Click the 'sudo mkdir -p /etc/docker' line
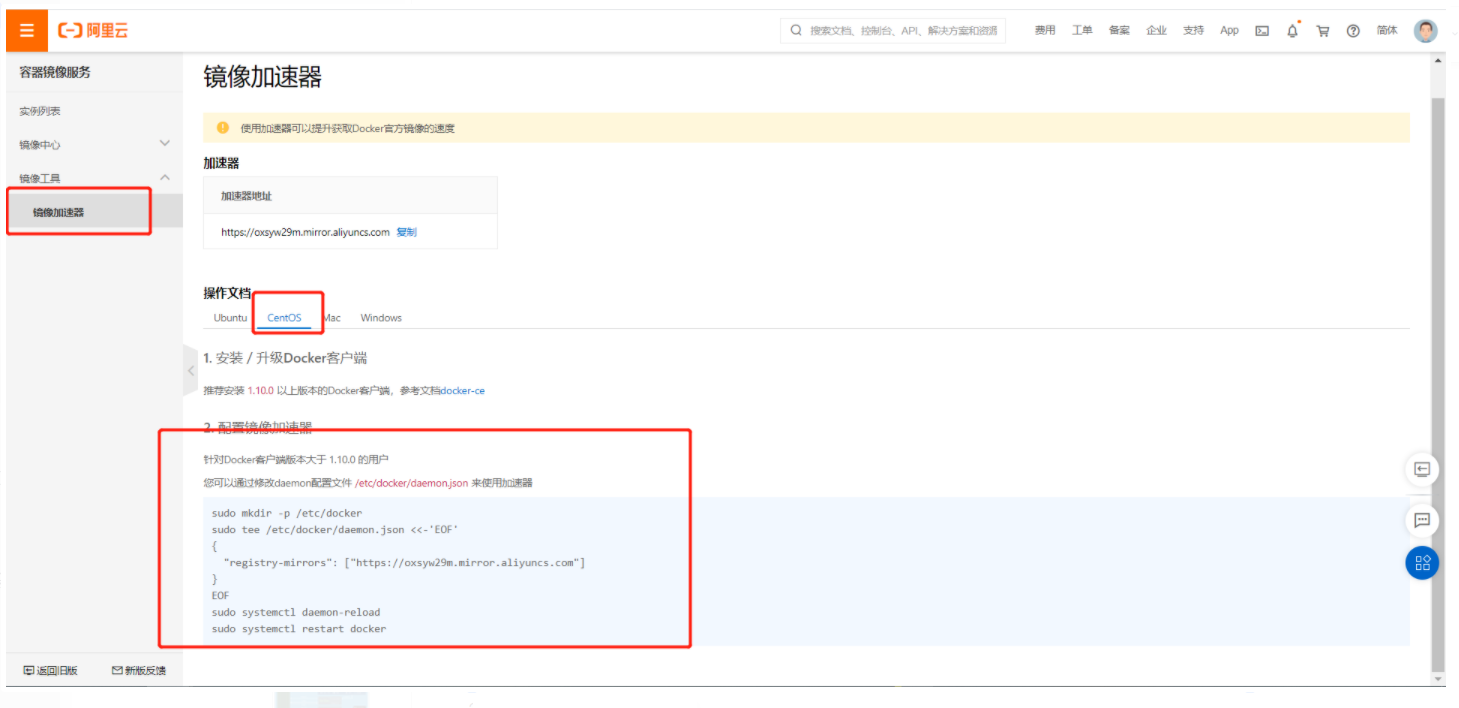Screen dimensions: 1459x708 point(287,513)
